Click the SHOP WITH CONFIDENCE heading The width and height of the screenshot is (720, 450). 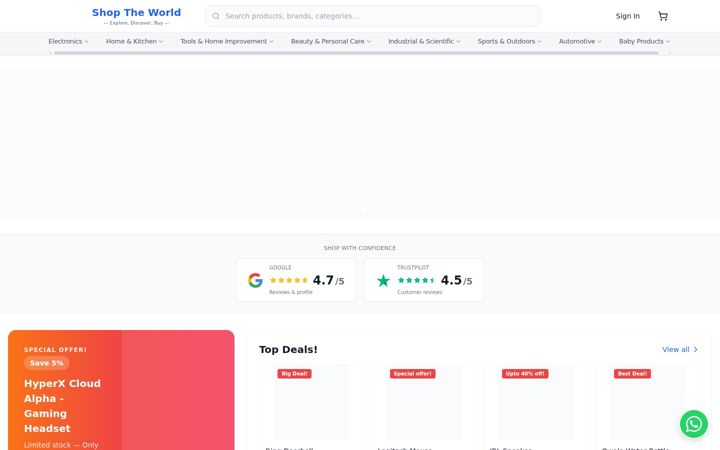coord(360,248)
